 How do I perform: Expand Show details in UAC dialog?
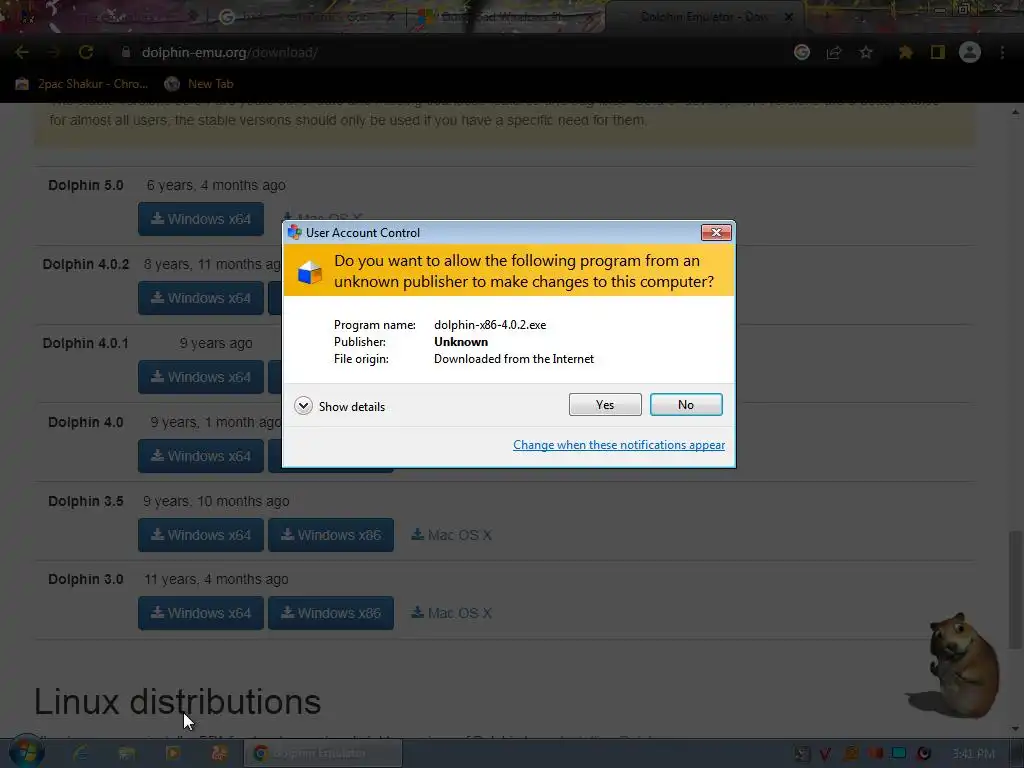coord(339,406)
